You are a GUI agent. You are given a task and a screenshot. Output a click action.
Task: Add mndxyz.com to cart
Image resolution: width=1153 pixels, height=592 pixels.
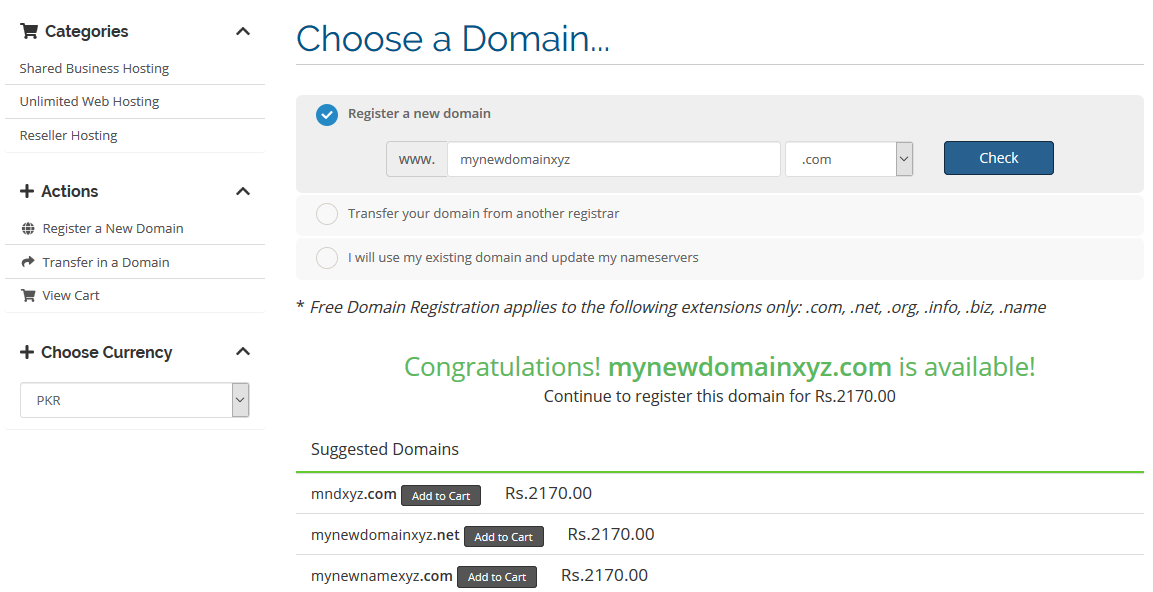pyautogui.click(x=440, y=496)
